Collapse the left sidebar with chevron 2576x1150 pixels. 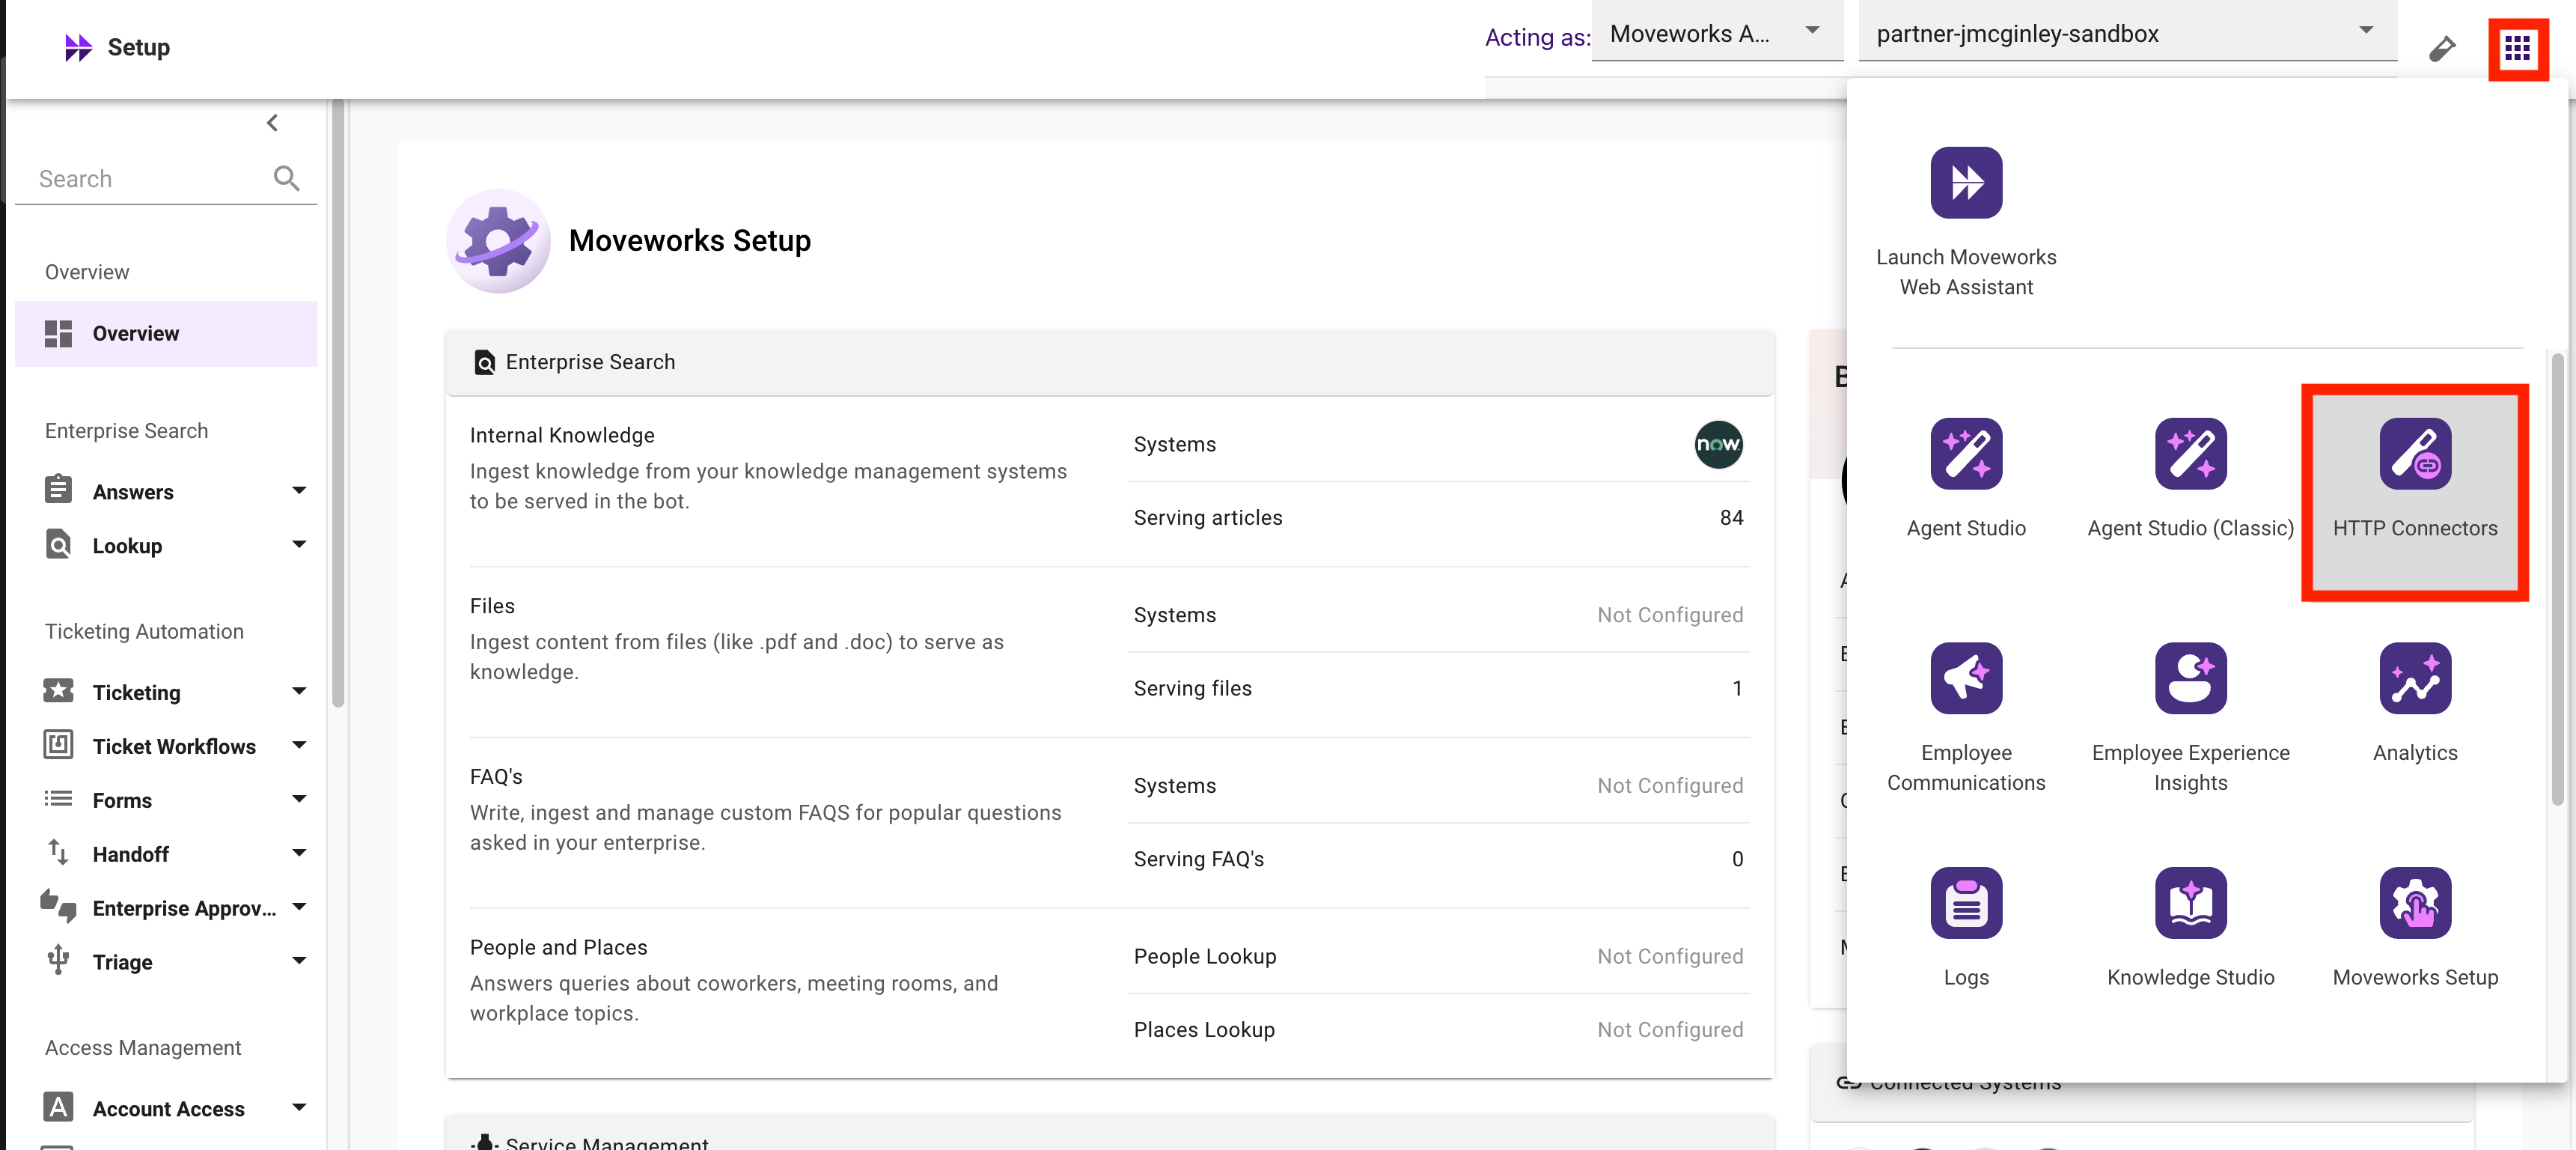[272, 122]
